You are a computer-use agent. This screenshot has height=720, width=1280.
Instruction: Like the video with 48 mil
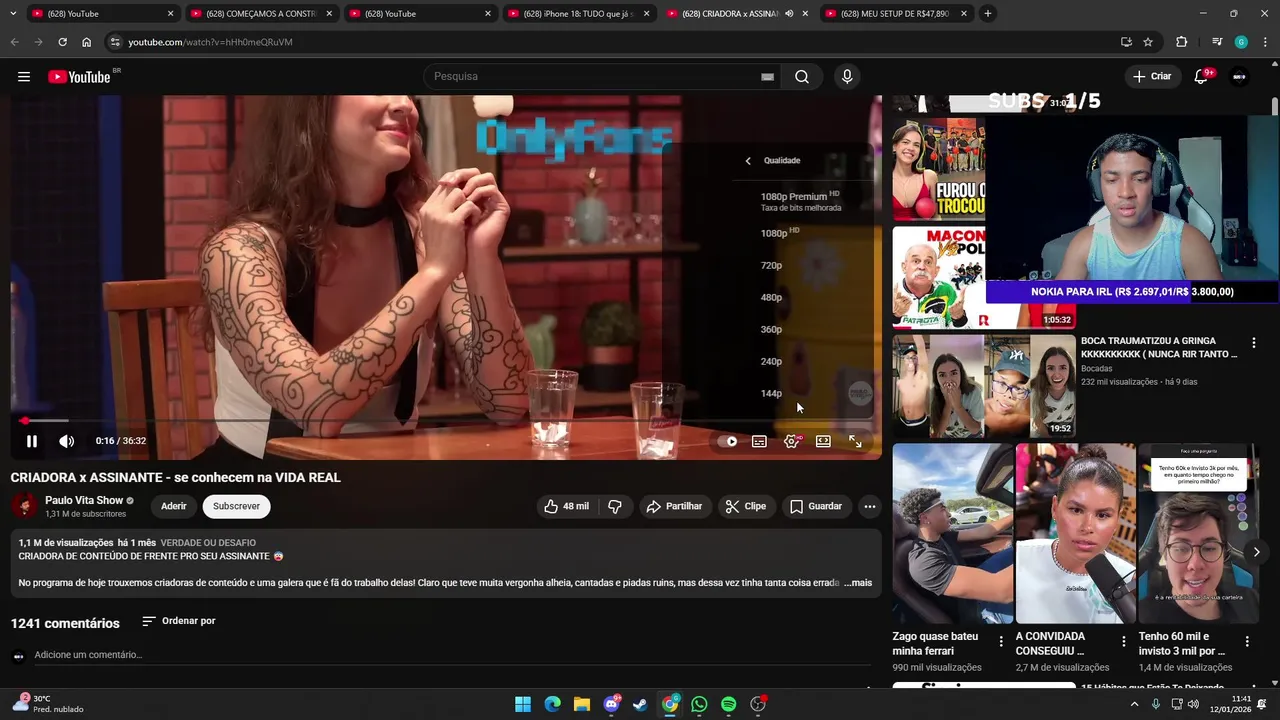(566, 507)
